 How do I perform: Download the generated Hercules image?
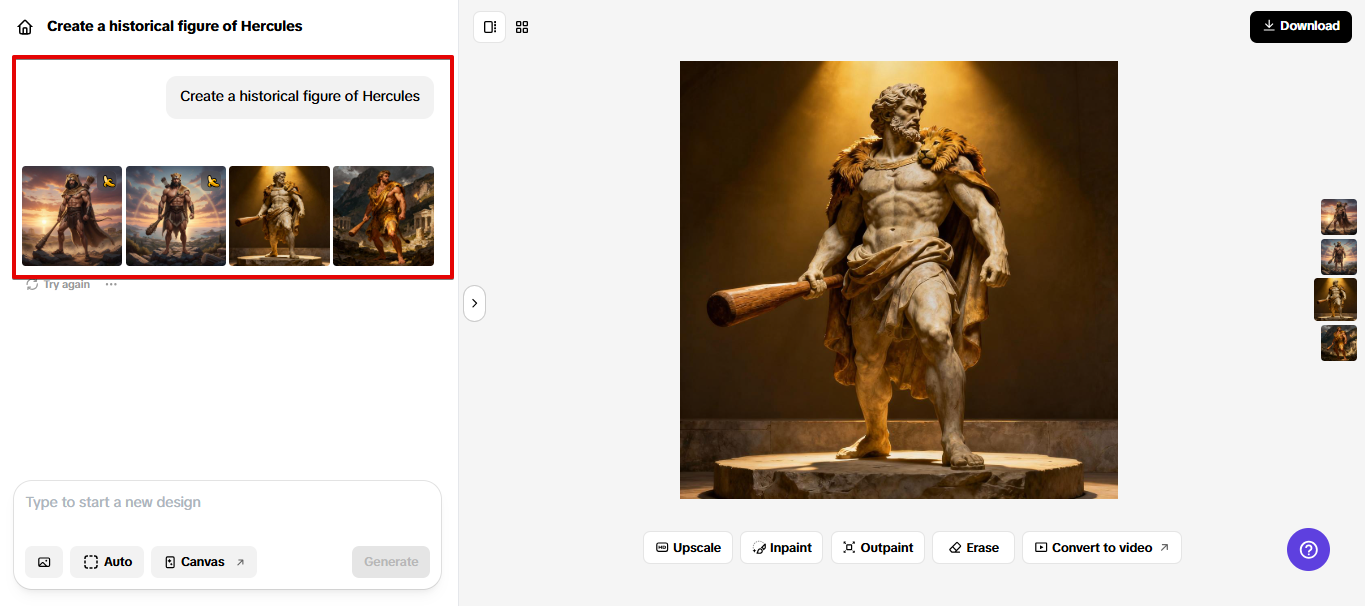click(x=1300, y=26)
